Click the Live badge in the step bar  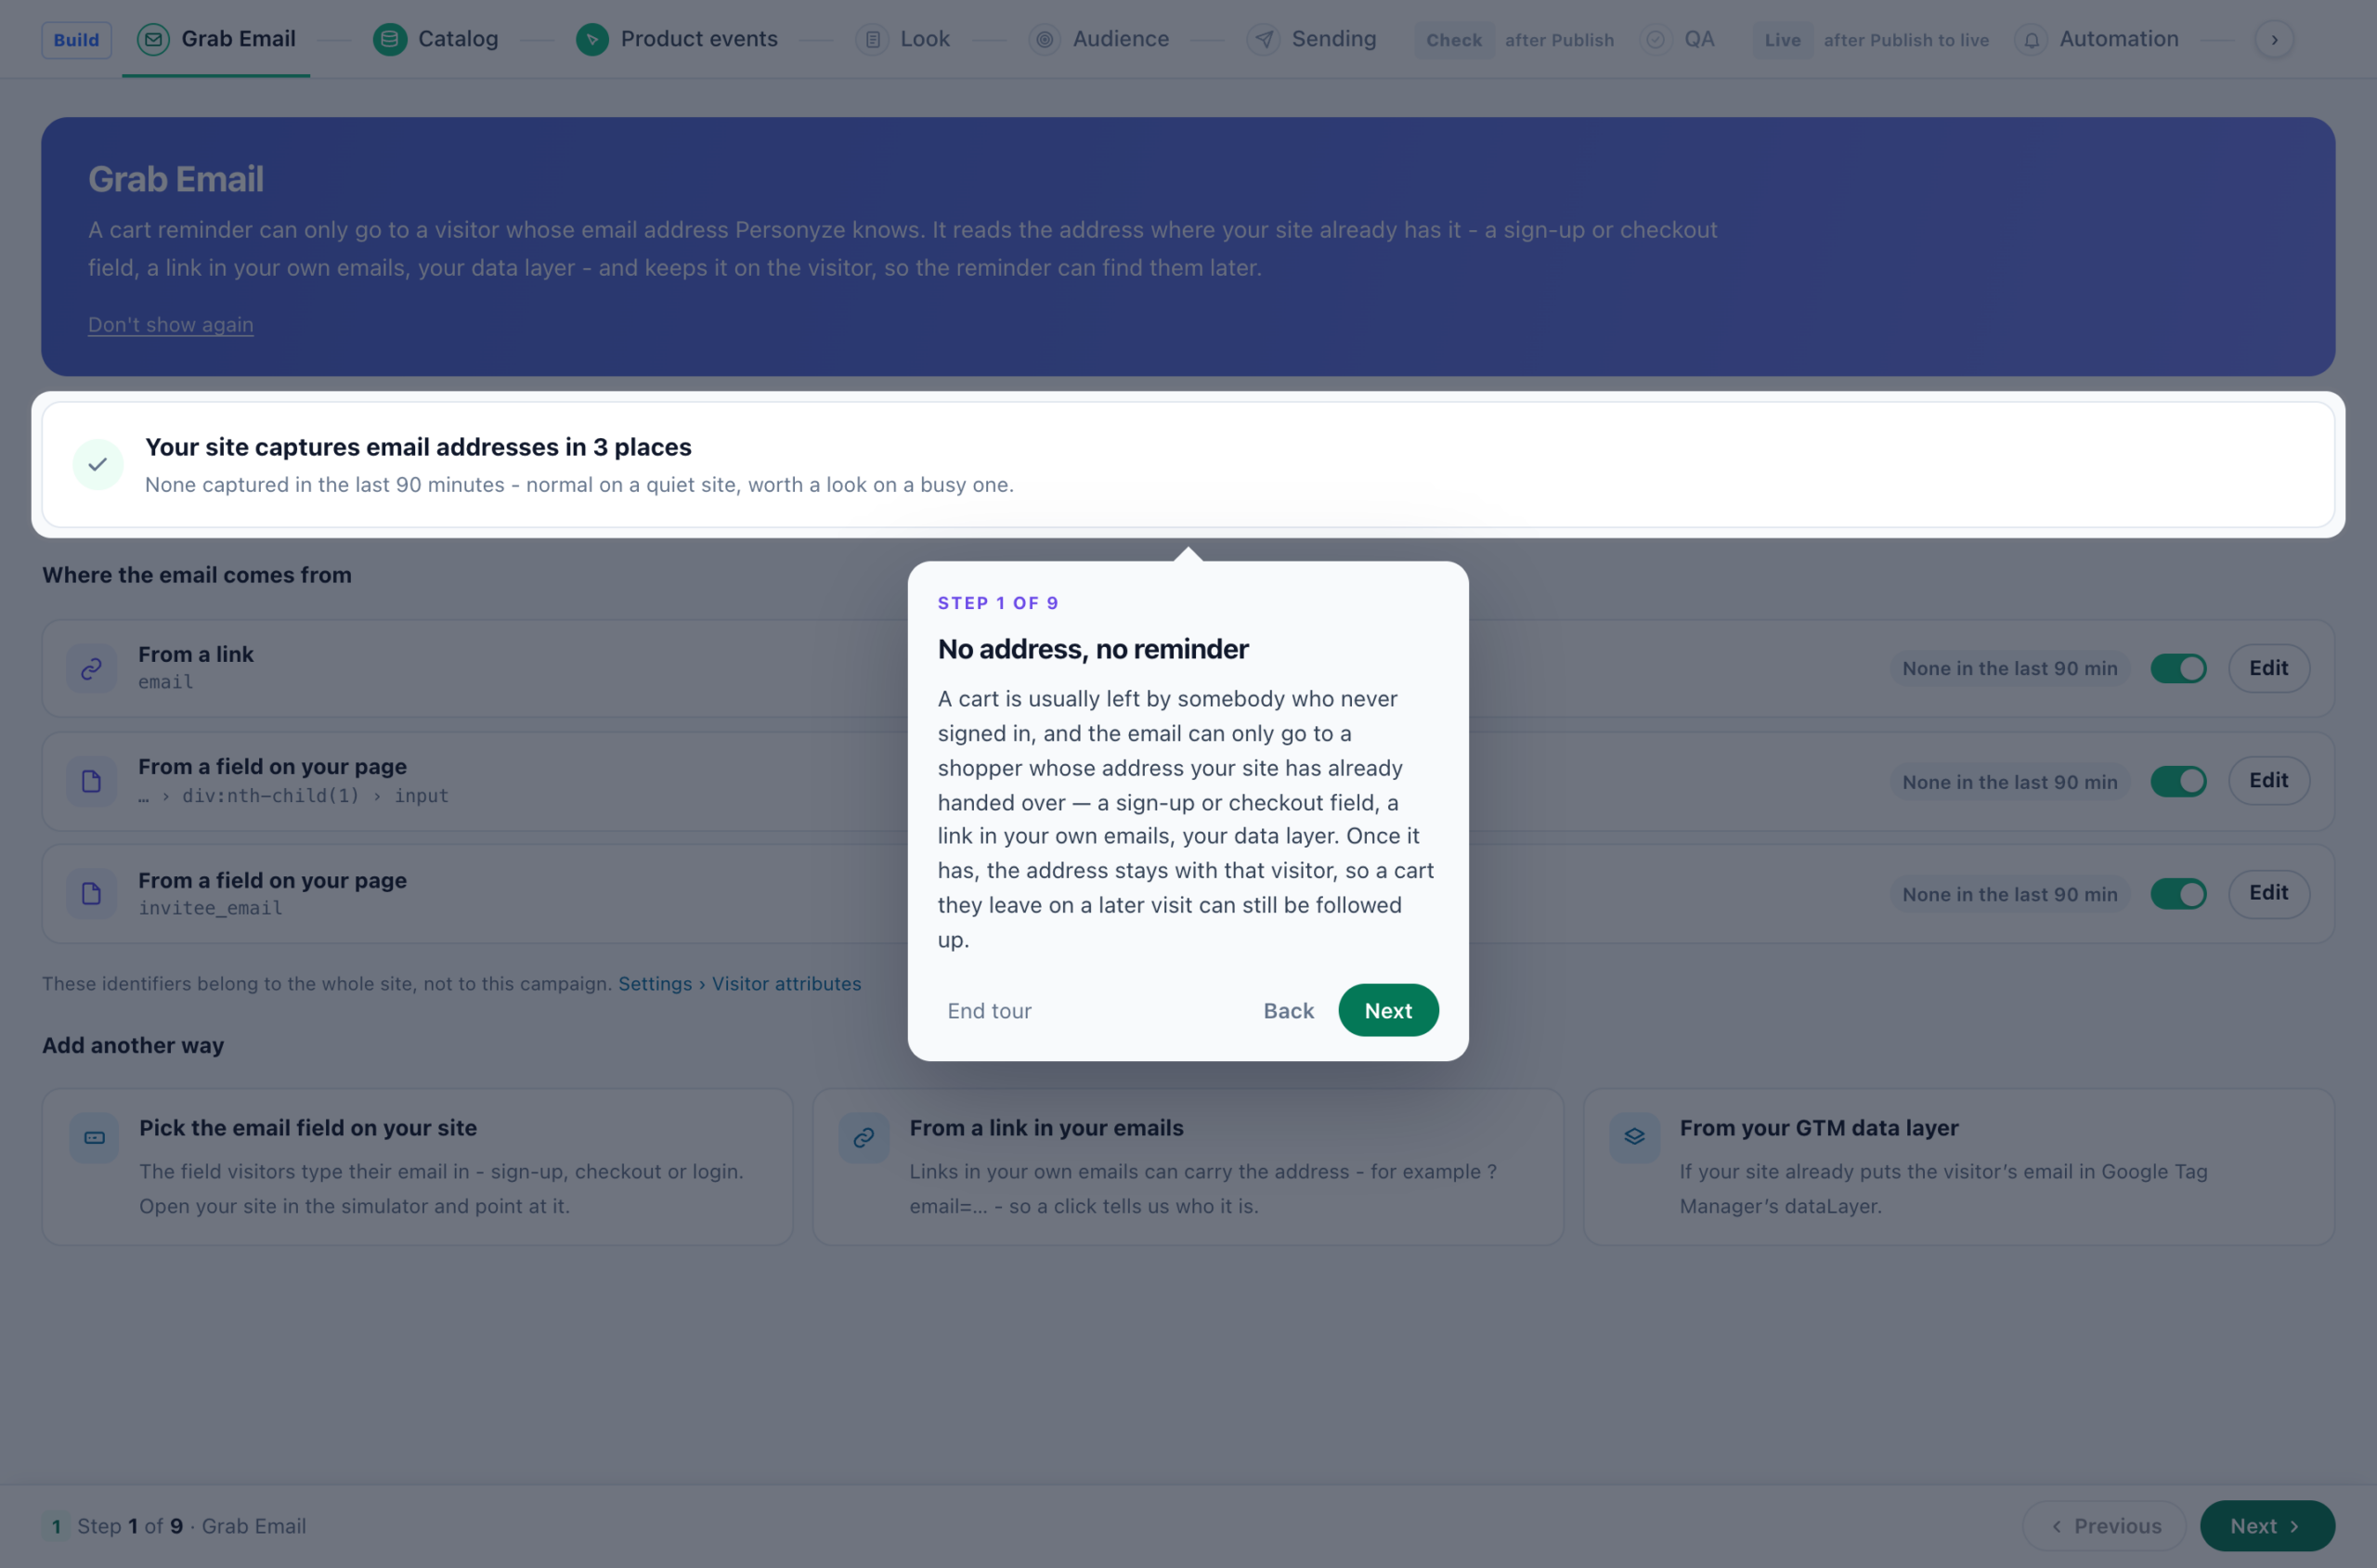(1782, 39)
